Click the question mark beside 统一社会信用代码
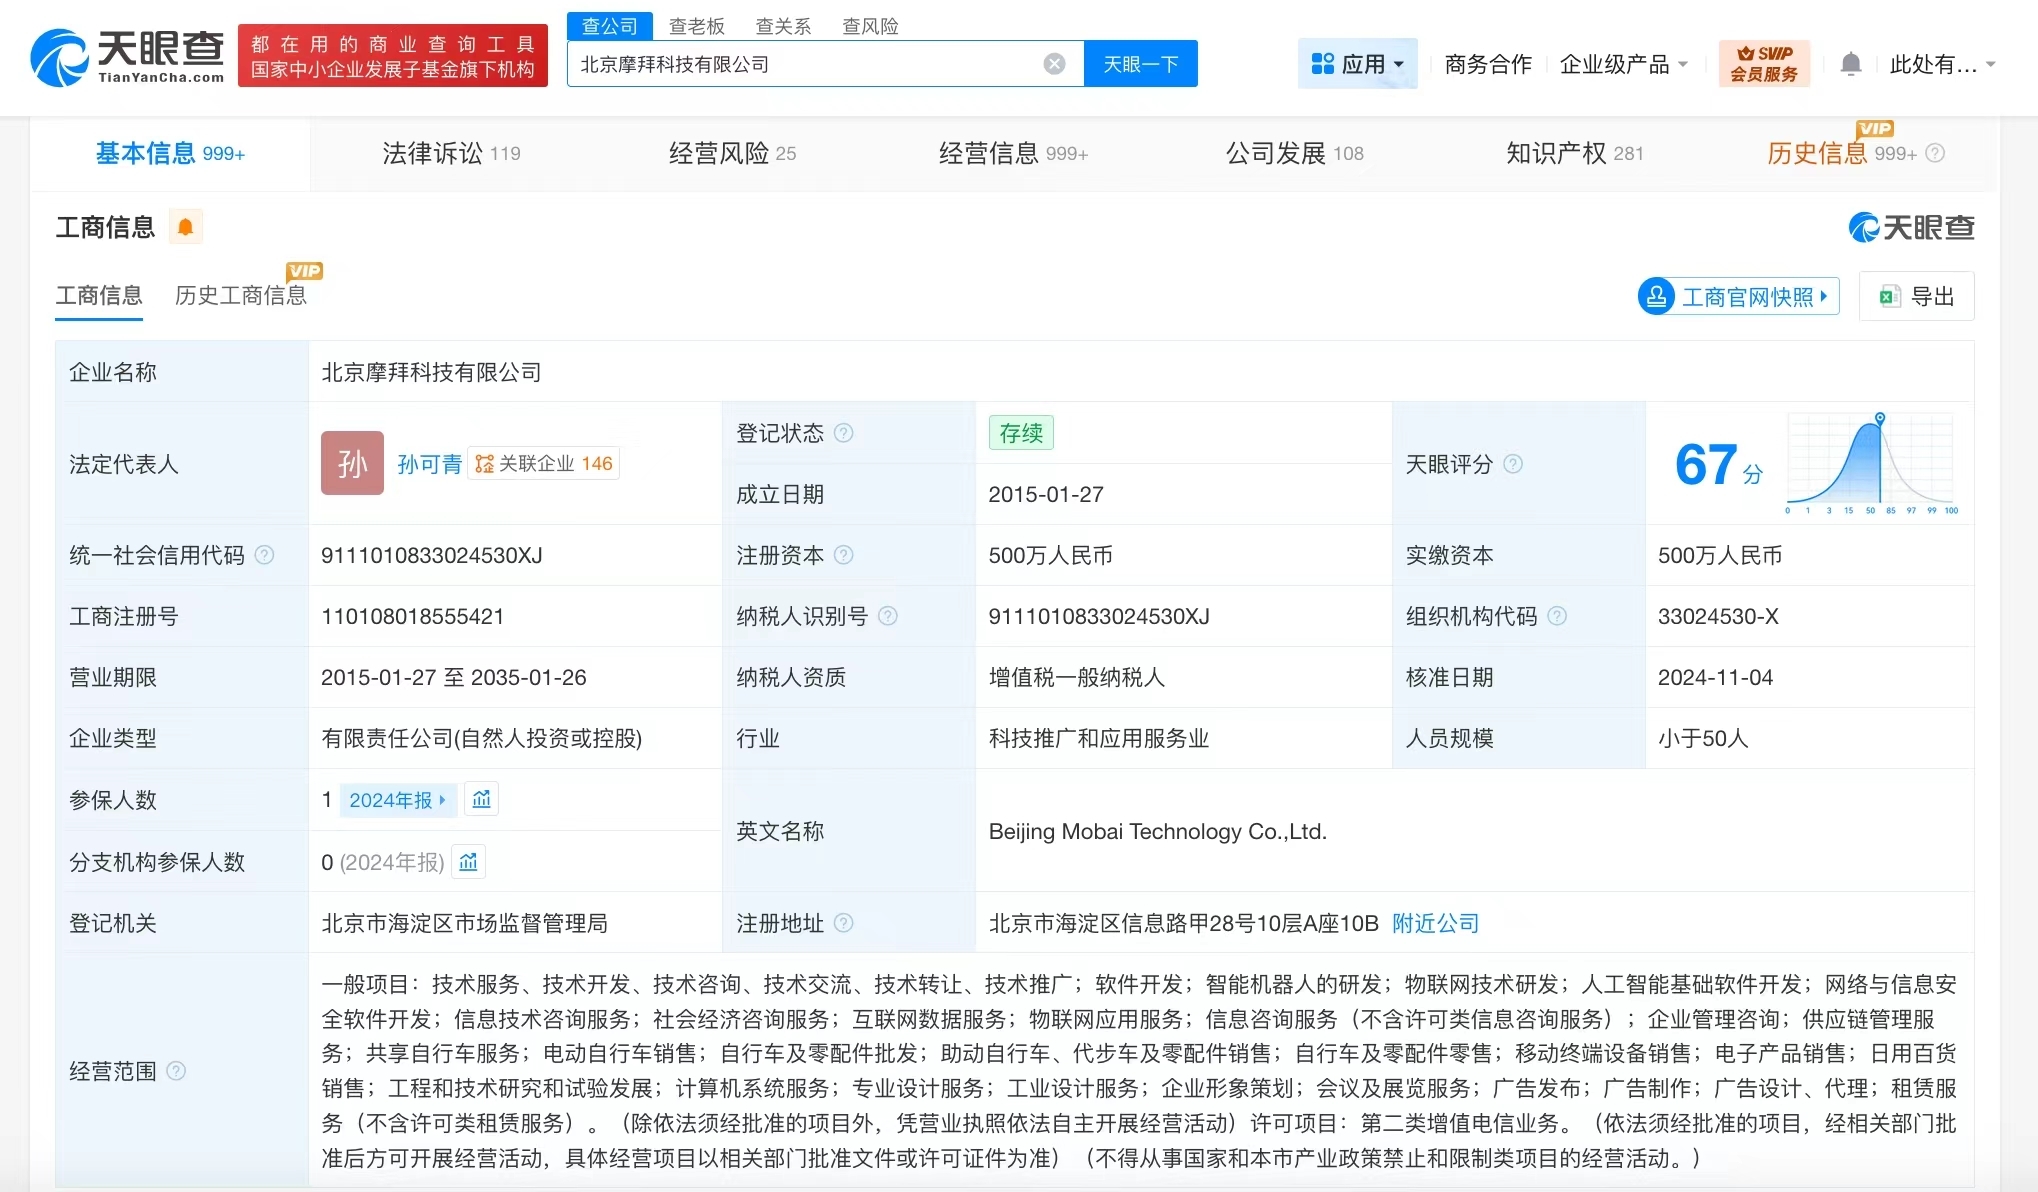 (265, 555)
